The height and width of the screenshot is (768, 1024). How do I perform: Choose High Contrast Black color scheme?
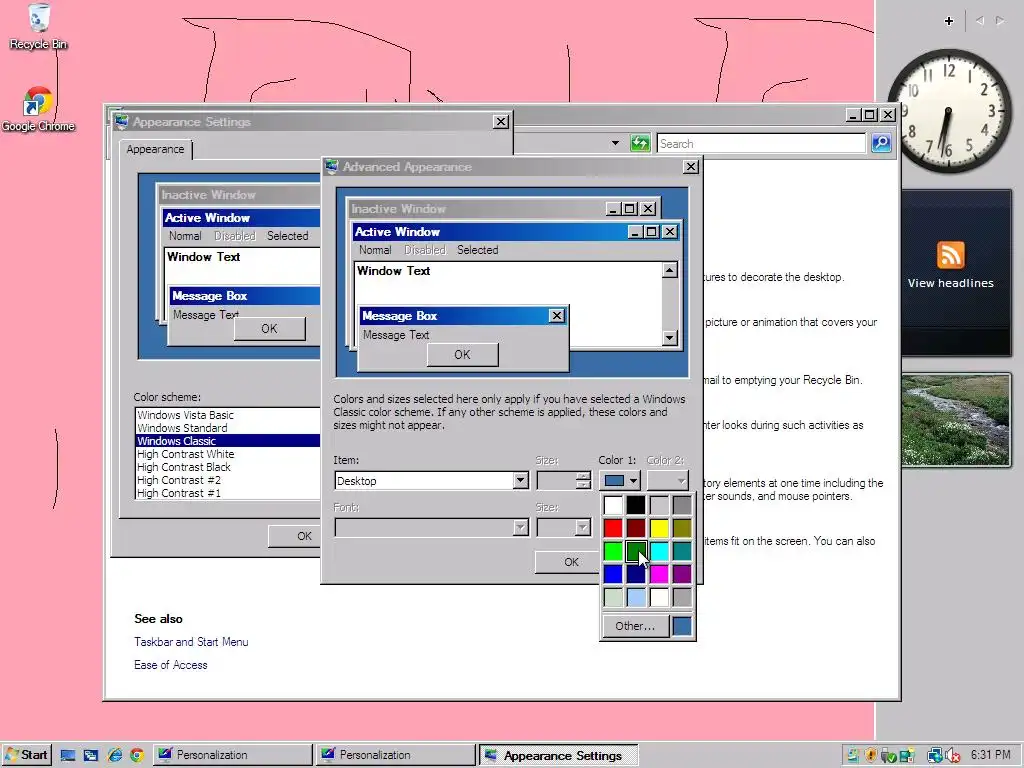[228, 467]
